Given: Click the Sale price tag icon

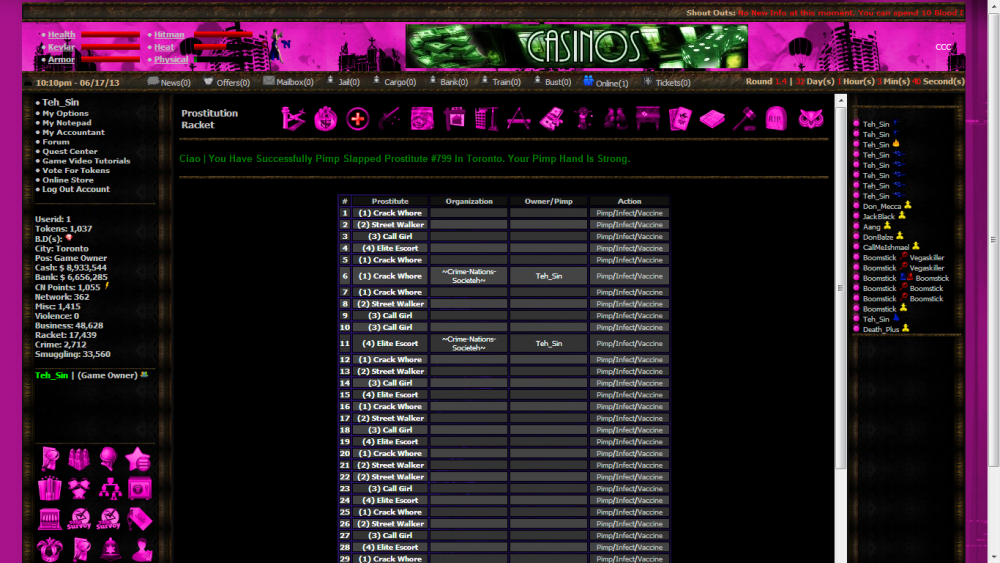Looking at the screenshot, I should tap(140, 519).
